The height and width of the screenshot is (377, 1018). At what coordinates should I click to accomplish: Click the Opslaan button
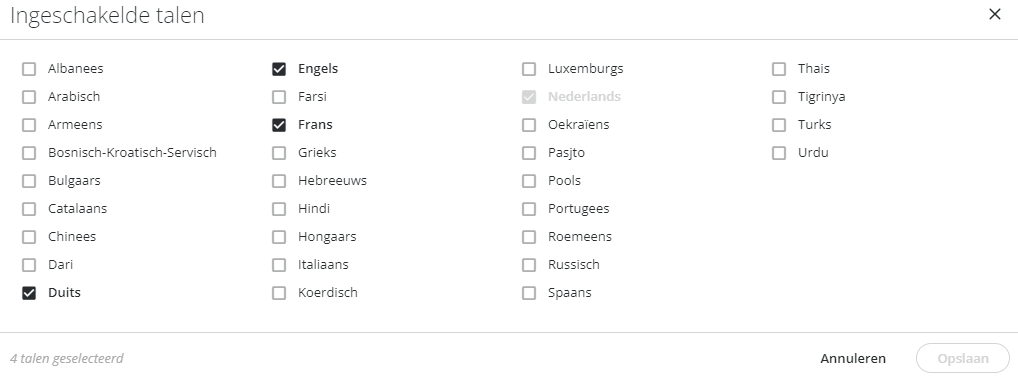click(963, 358)
